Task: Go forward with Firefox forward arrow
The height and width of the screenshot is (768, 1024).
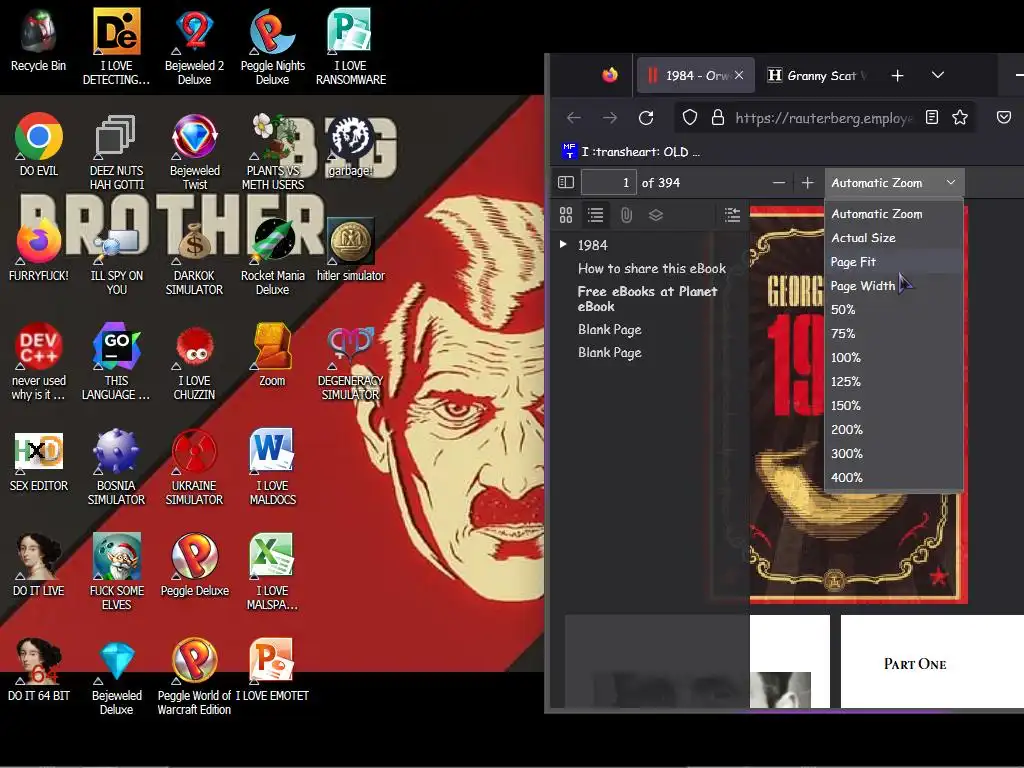Action: coord(610,118)
